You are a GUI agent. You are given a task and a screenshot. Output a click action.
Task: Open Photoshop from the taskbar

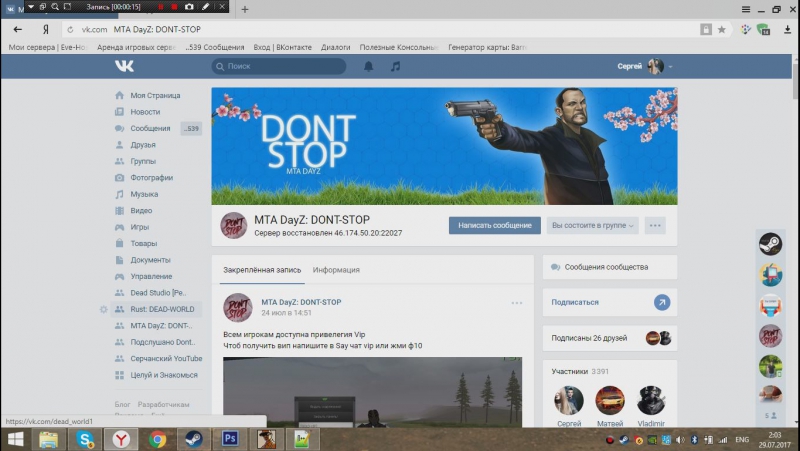[230, 439]
